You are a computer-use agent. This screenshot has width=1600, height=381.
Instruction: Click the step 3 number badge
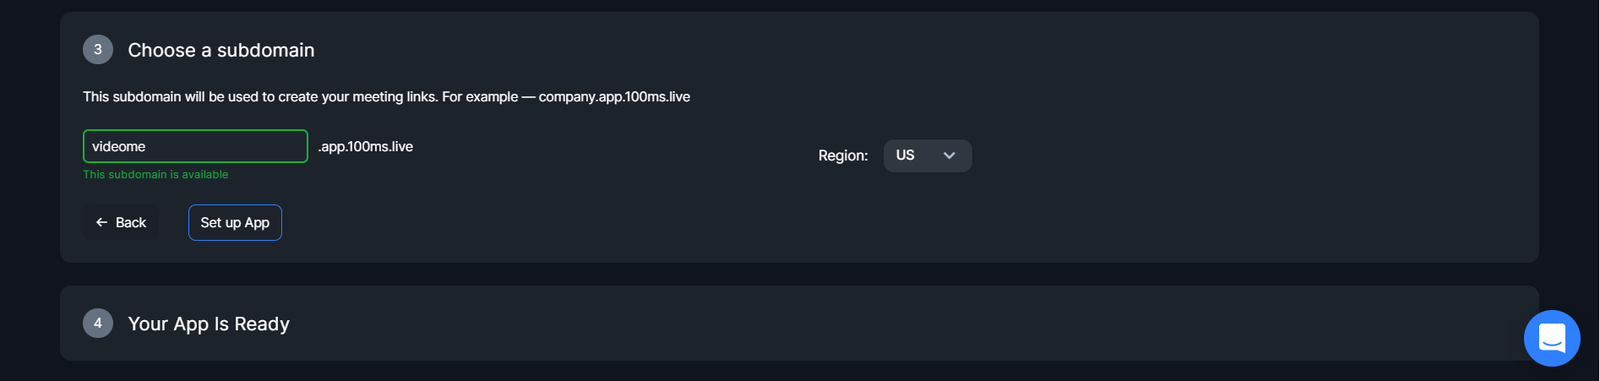(x=98, y=49)
